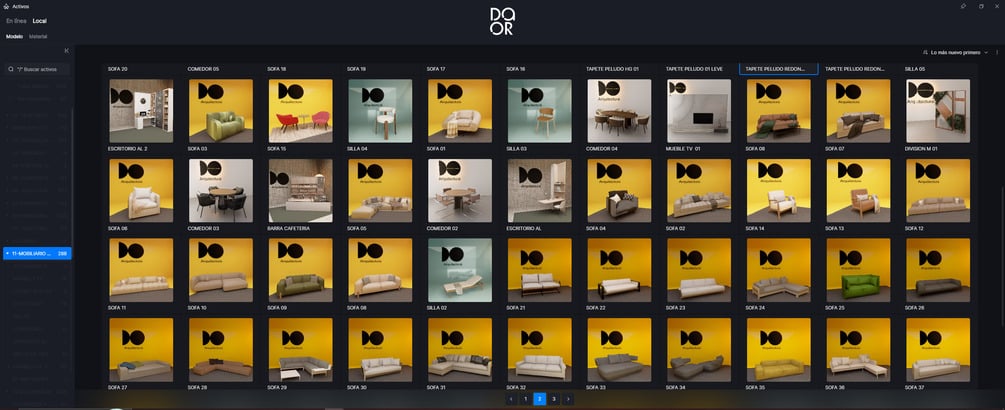Click the DA OR logo at the top
This screenshot has height=410, width=1005.
pyautogui.click(x=502, y=21)
